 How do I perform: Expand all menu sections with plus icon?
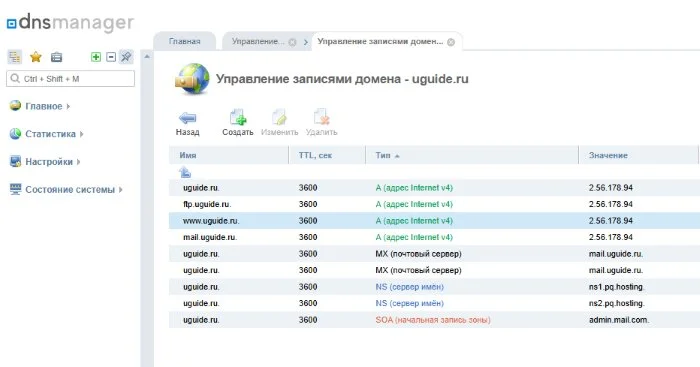(x=96, y=57)
